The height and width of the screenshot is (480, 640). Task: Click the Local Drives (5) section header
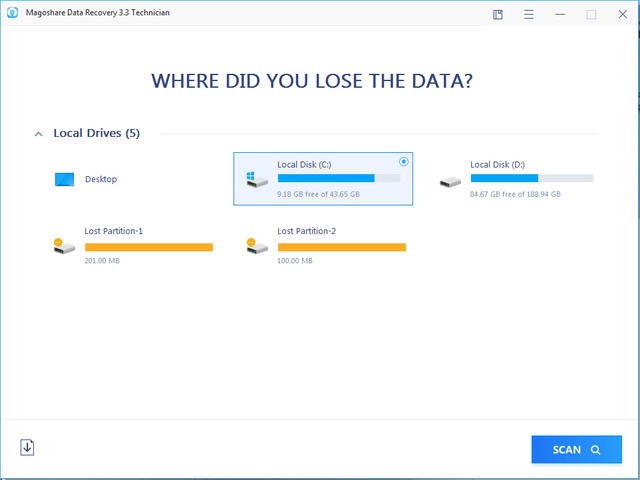[x=96, y=133]
